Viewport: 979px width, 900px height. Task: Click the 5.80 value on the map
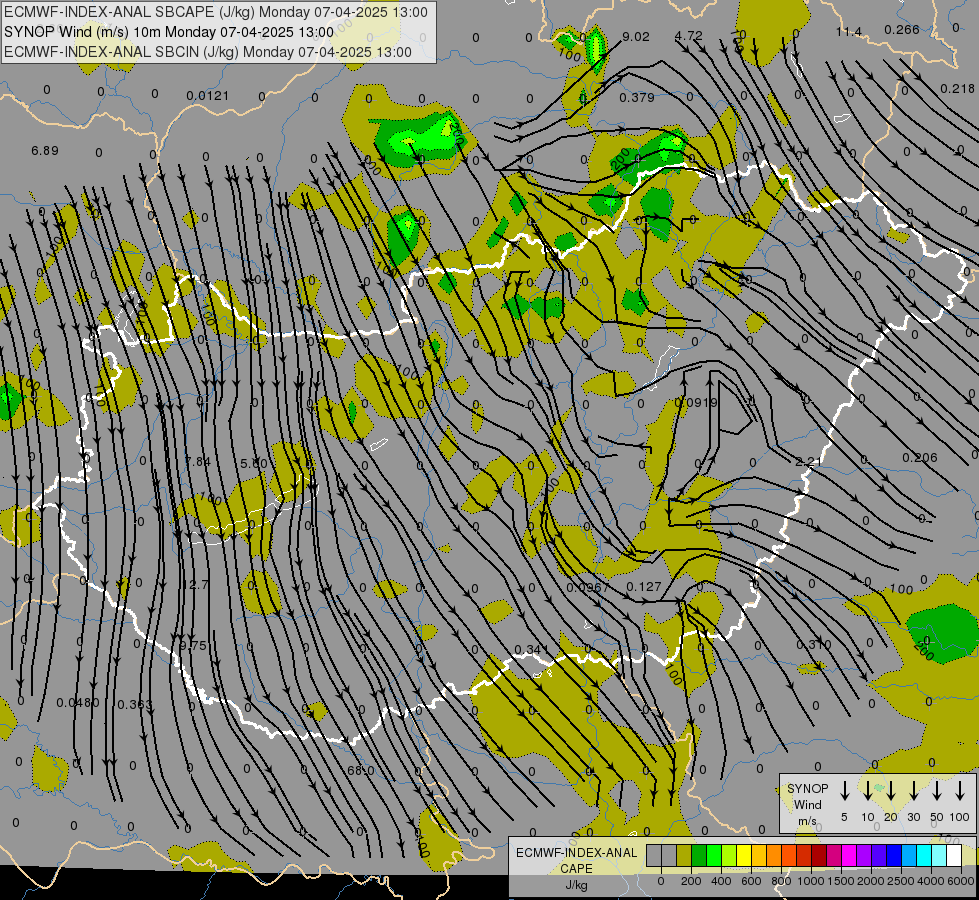[253, 463]
